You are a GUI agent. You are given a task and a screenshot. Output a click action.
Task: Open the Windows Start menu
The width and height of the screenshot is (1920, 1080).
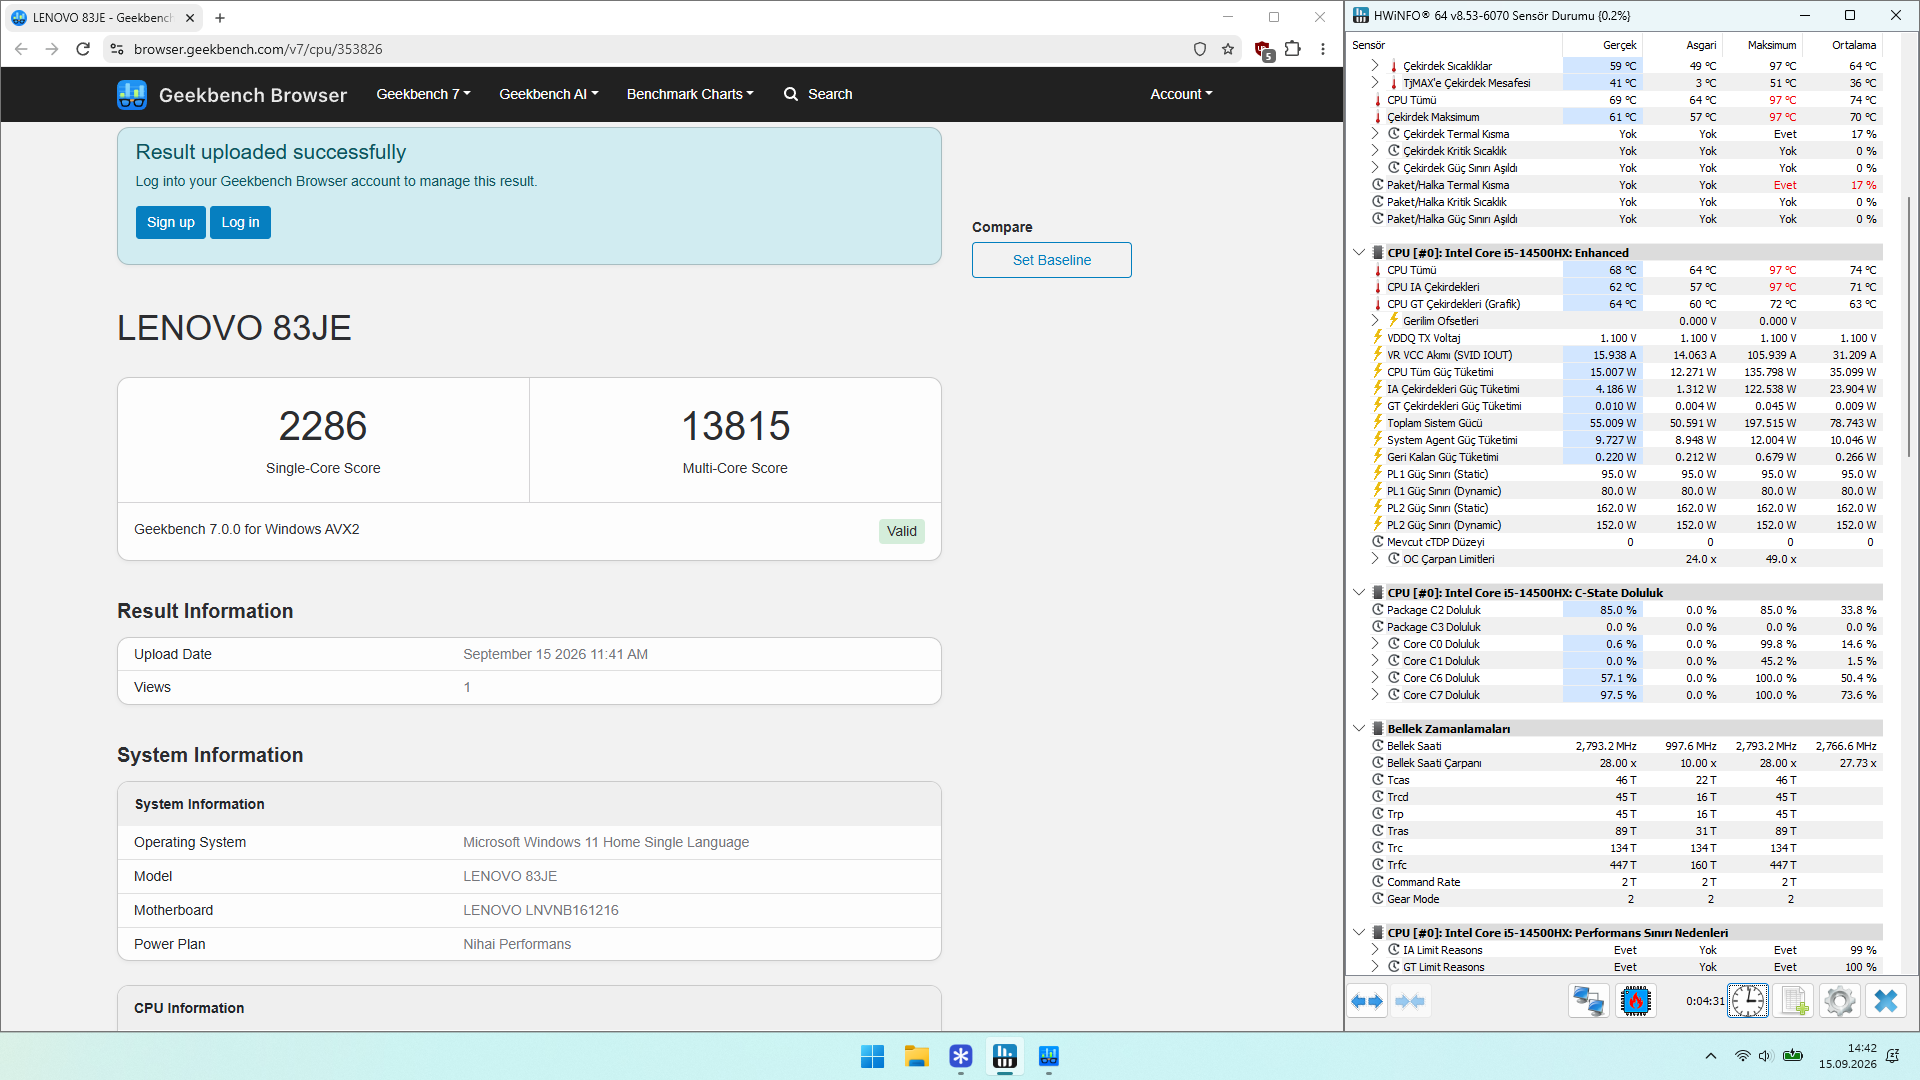point(872,1056)
